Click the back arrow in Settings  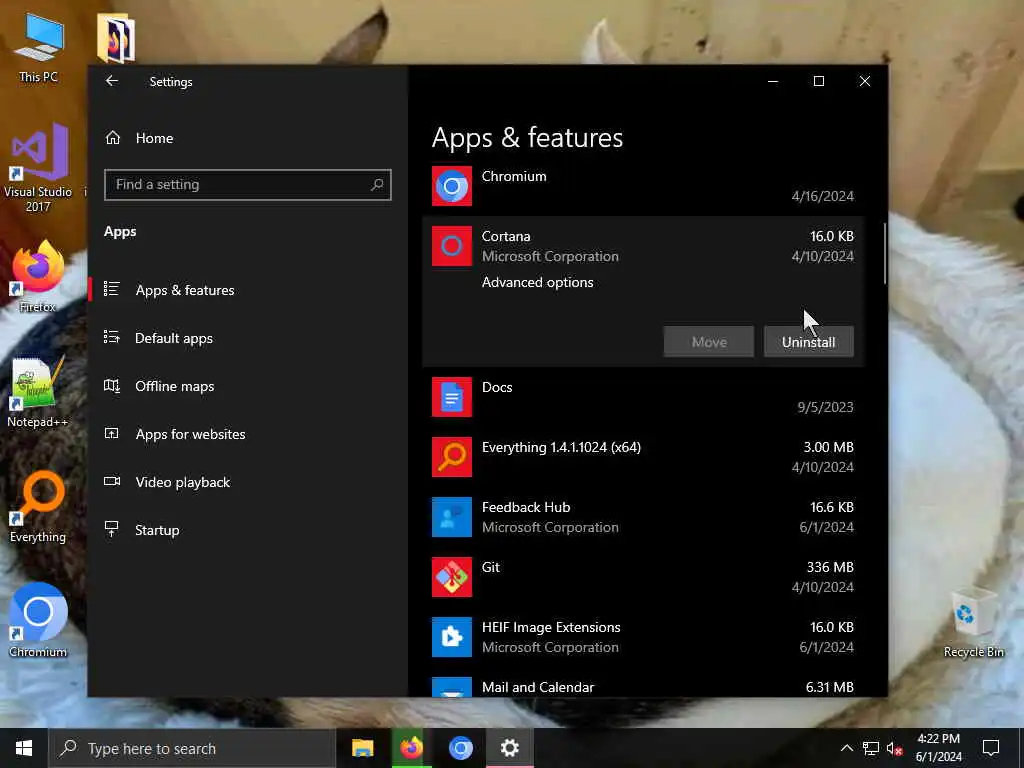coord(112,81)
